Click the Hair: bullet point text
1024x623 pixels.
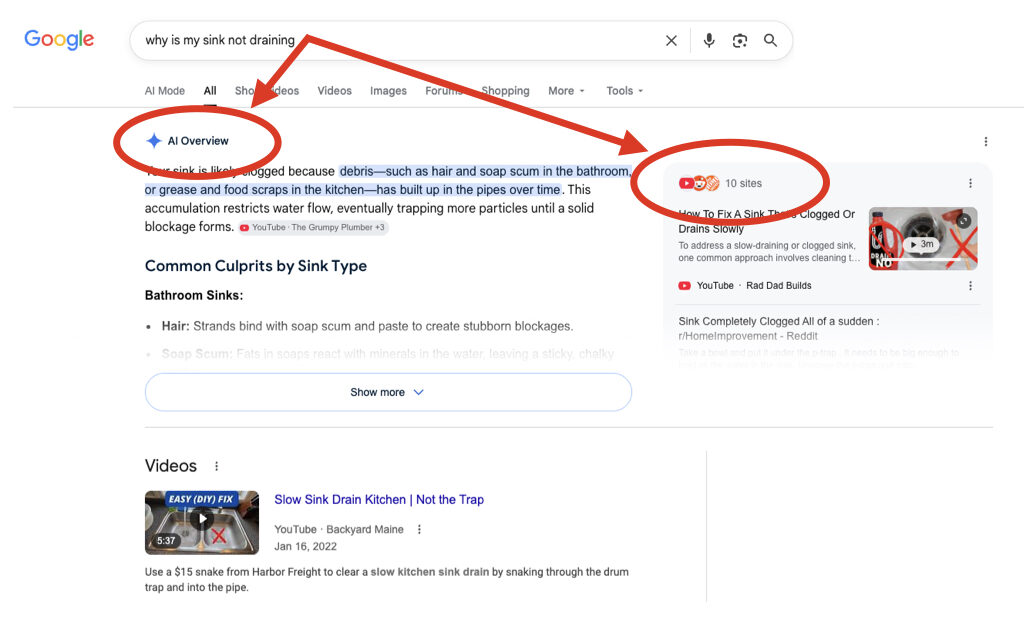click(367, 326)
